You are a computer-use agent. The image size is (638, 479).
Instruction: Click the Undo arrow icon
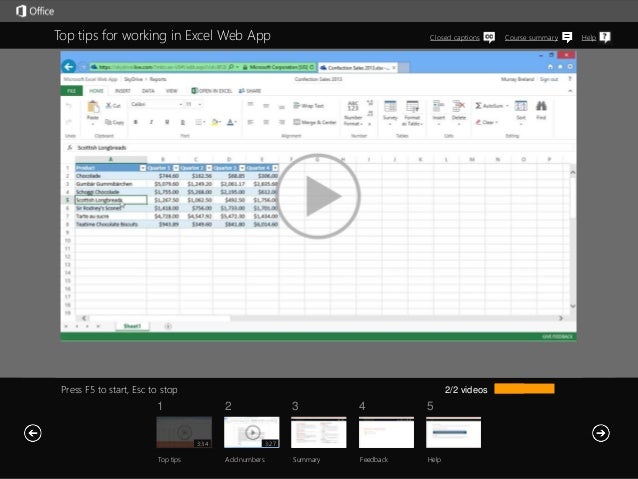69,106
